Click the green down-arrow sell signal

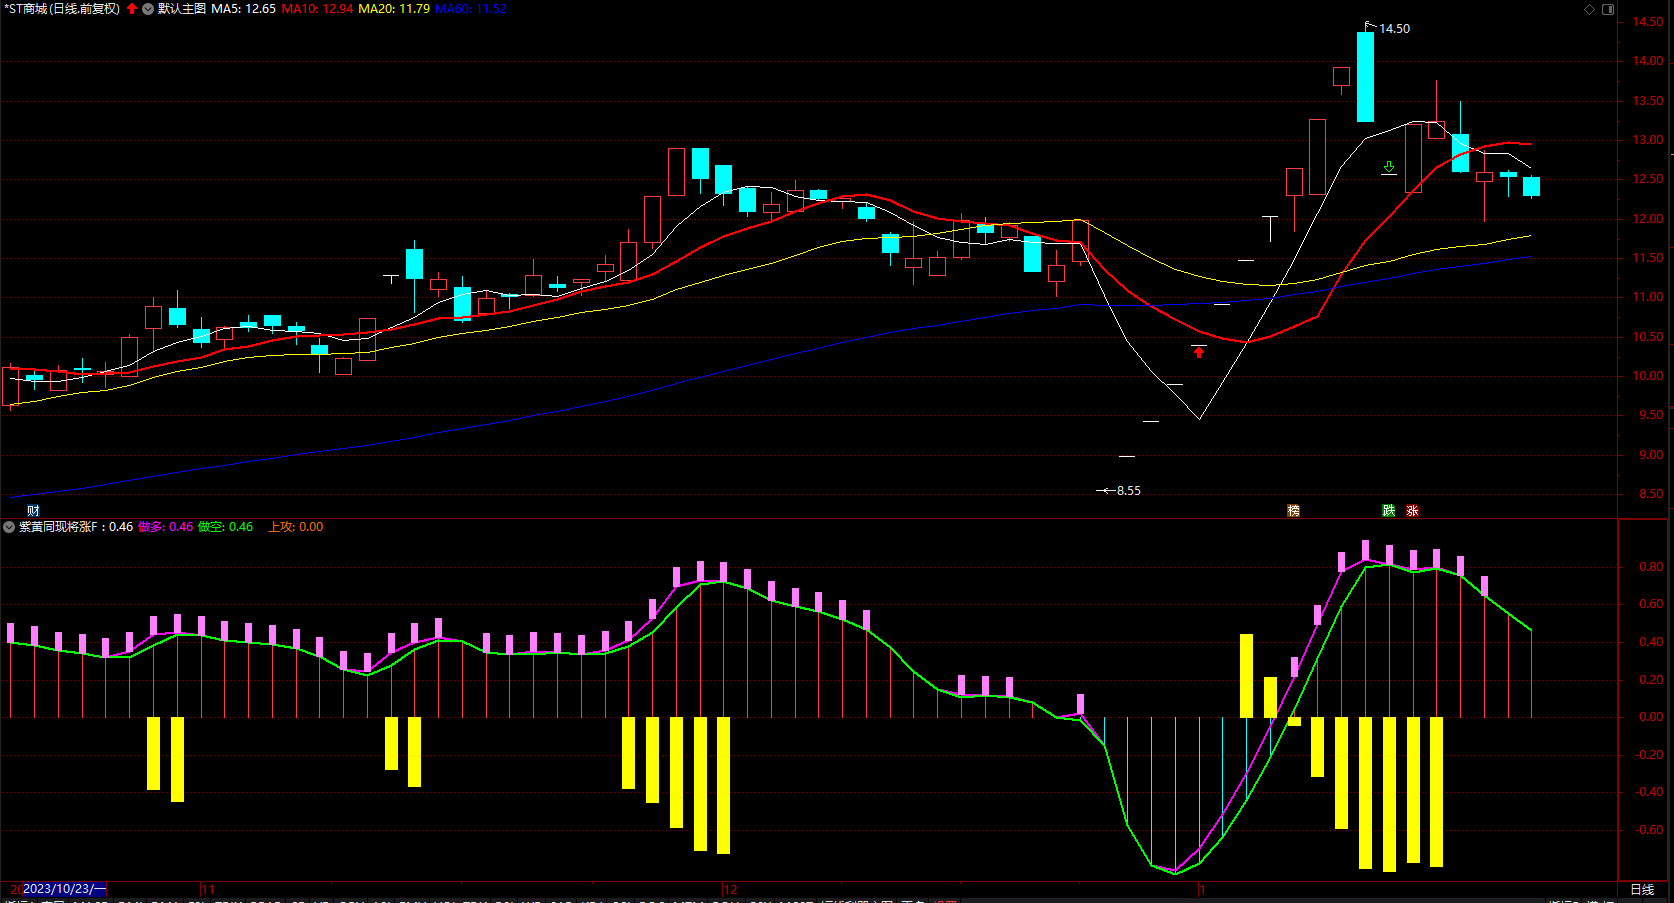click(x=1389, y=167)
